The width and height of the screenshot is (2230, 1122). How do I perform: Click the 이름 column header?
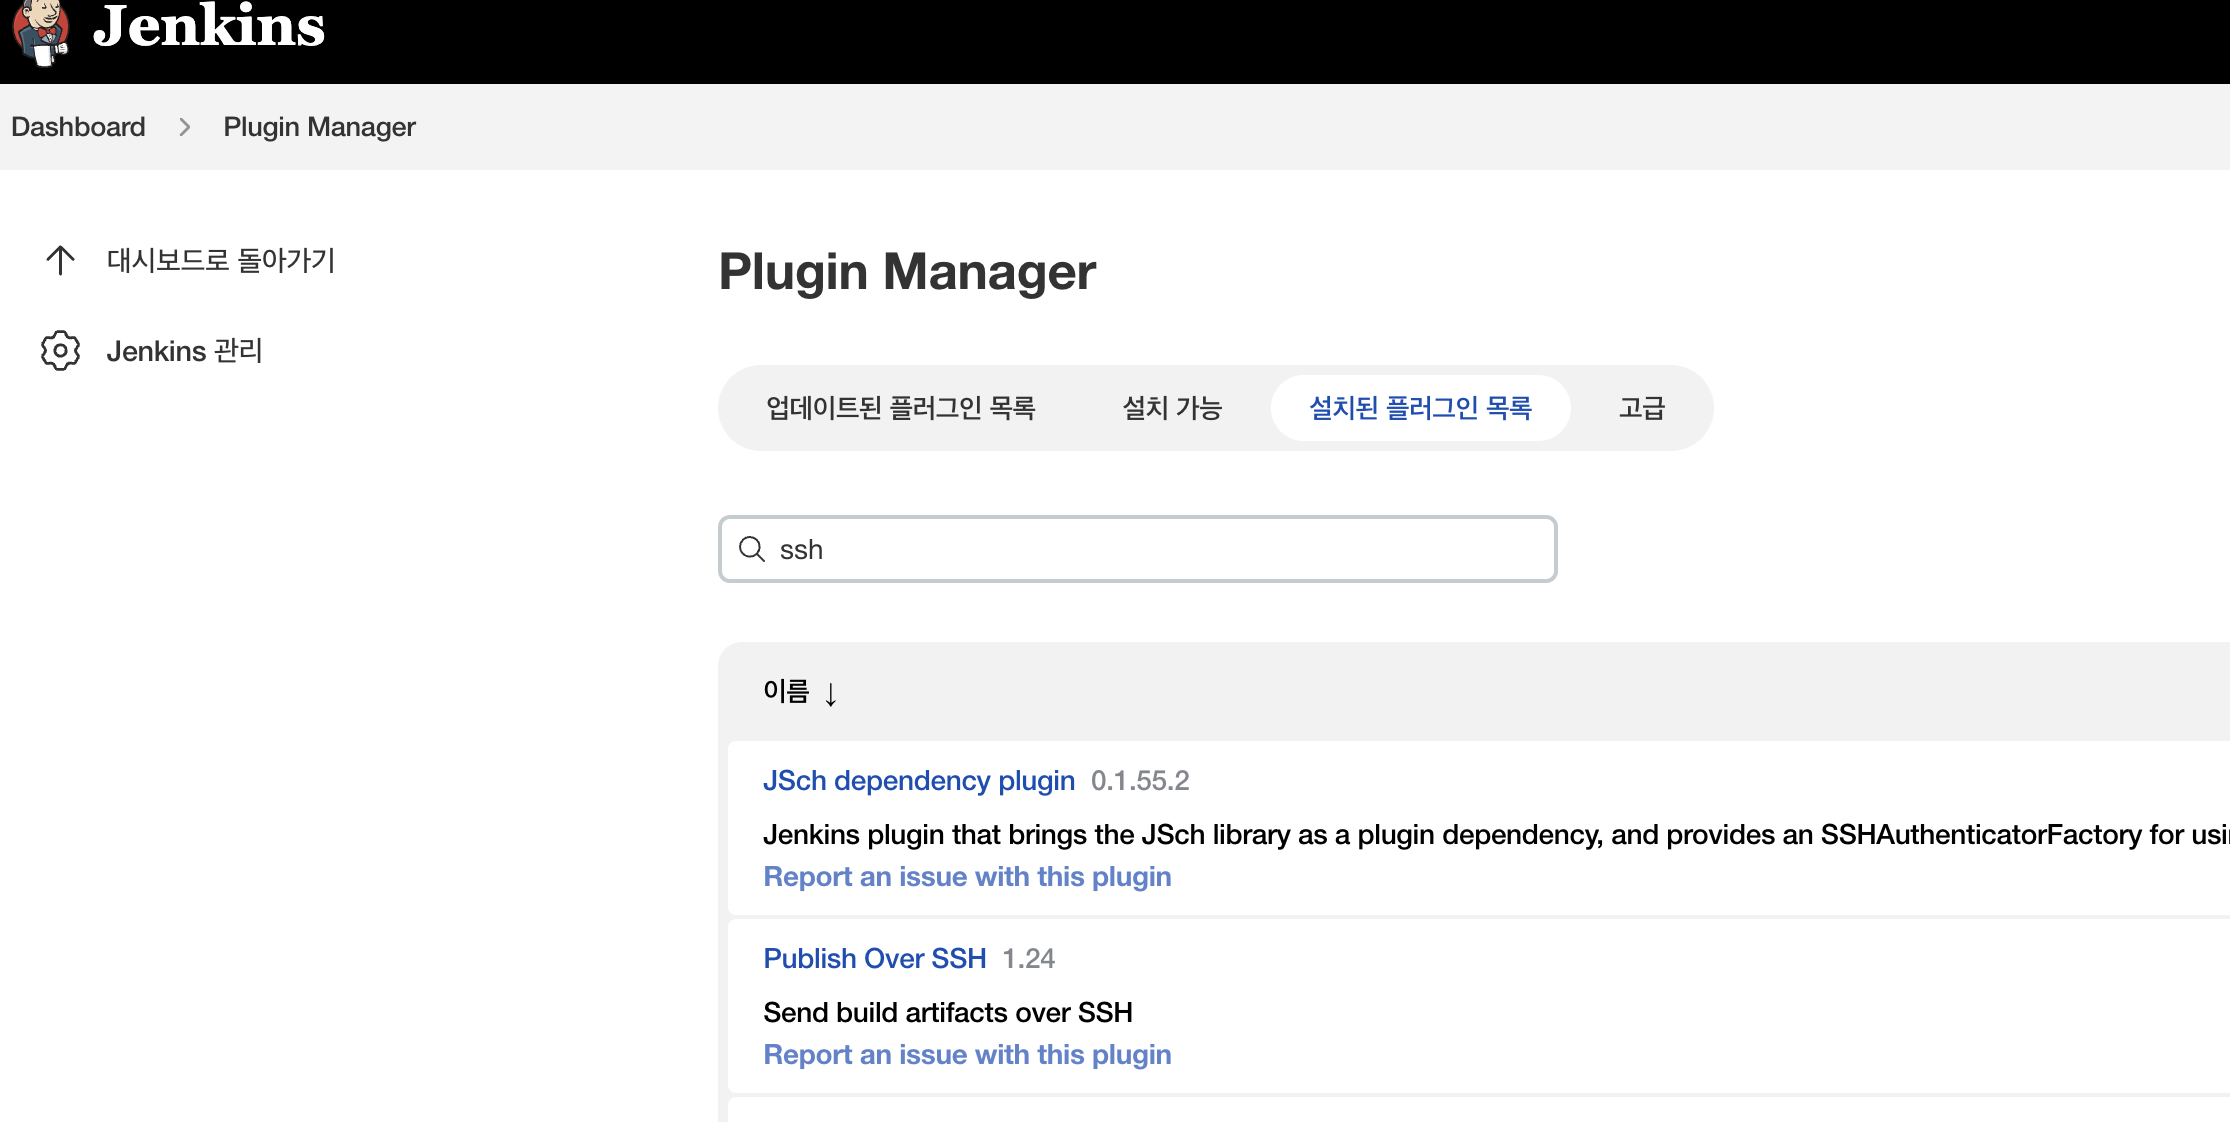(786, 691)
